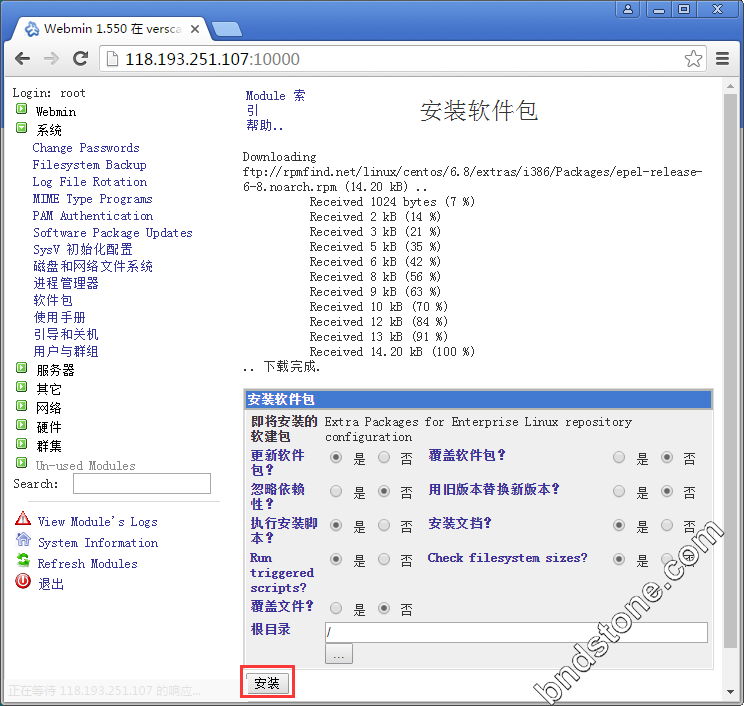Image resolution: width=744 pixels, height=706 pixels.
Task: Select 否 for Run triggered scripts?
Action: [x=384, y=559]
